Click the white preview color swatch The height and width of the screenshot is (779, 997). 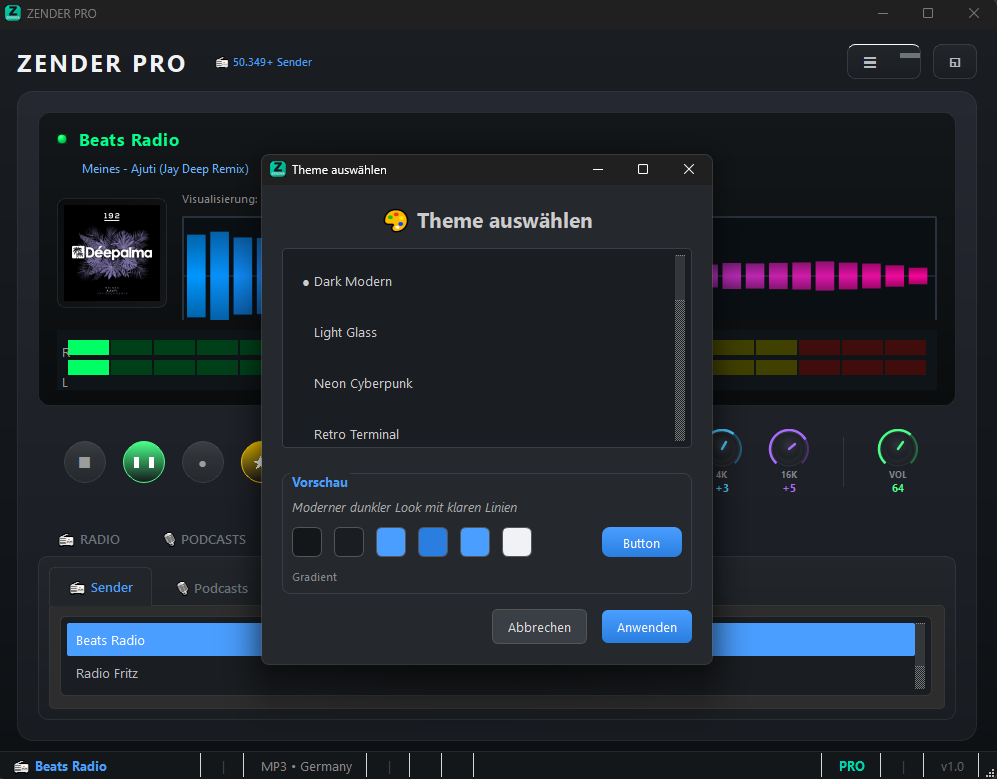(x=517, y=542)
